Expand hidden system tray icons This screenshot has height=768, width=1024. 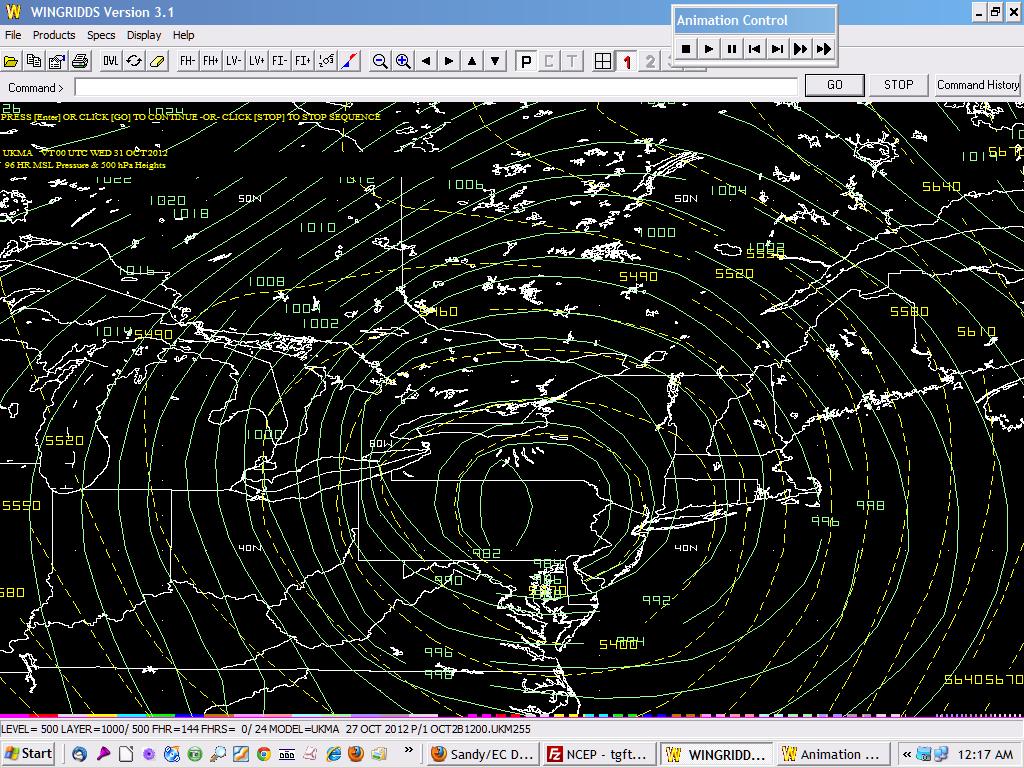click(906, 754)
